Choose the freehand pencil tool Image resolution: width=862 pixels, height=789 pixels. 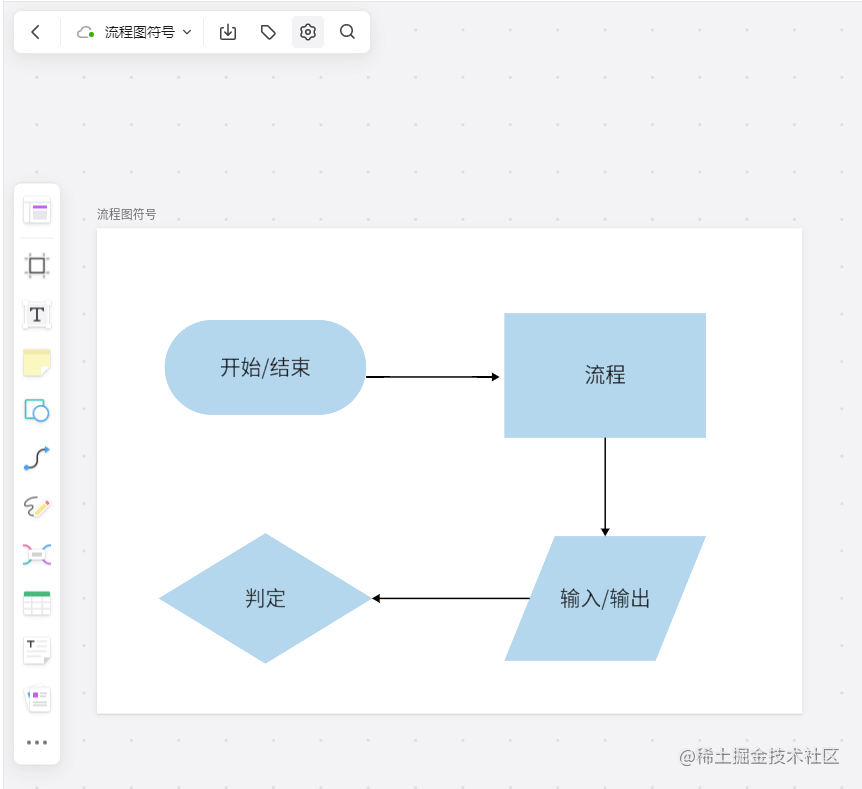37,507
